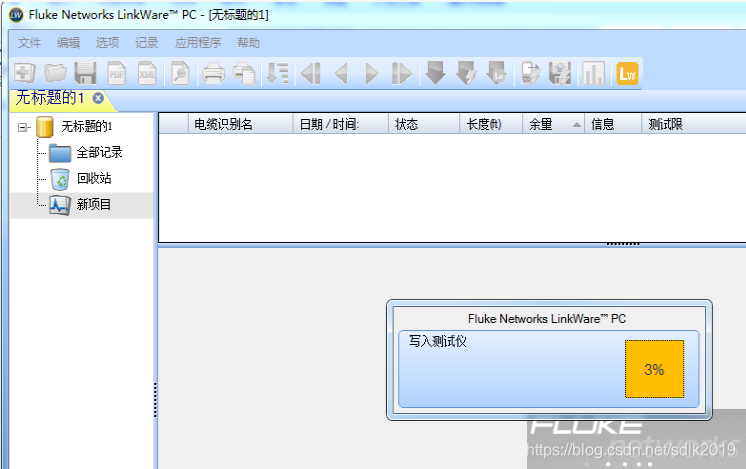Sort by 余量 column header

pos(554,124)
